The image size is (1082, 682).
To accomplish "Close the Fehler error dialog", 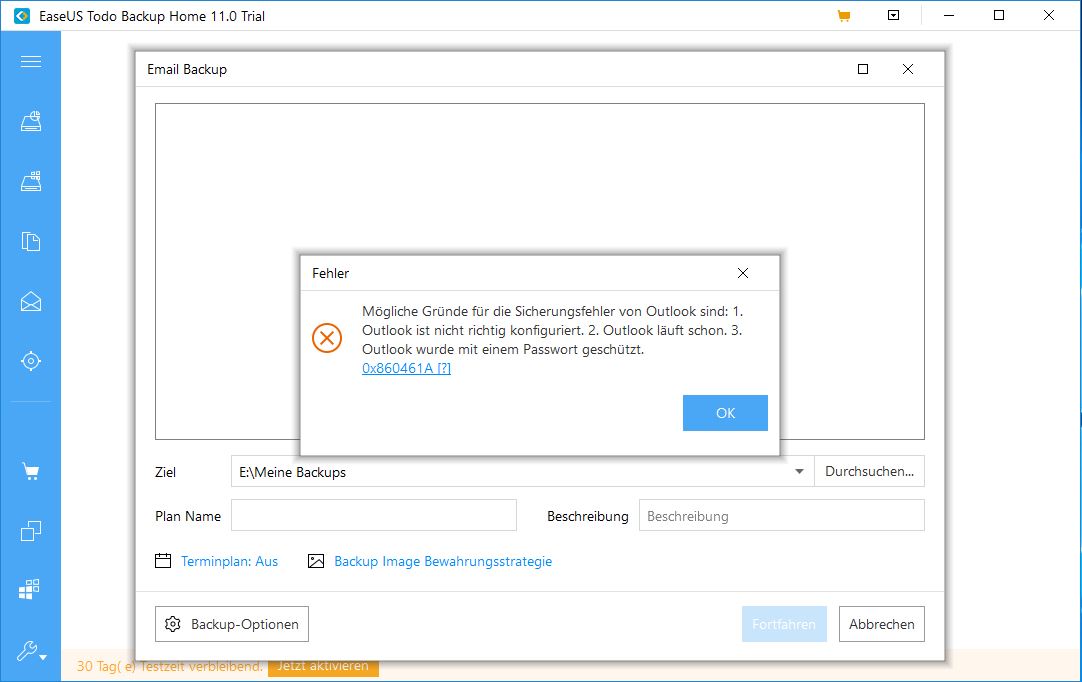I will 742,273.
